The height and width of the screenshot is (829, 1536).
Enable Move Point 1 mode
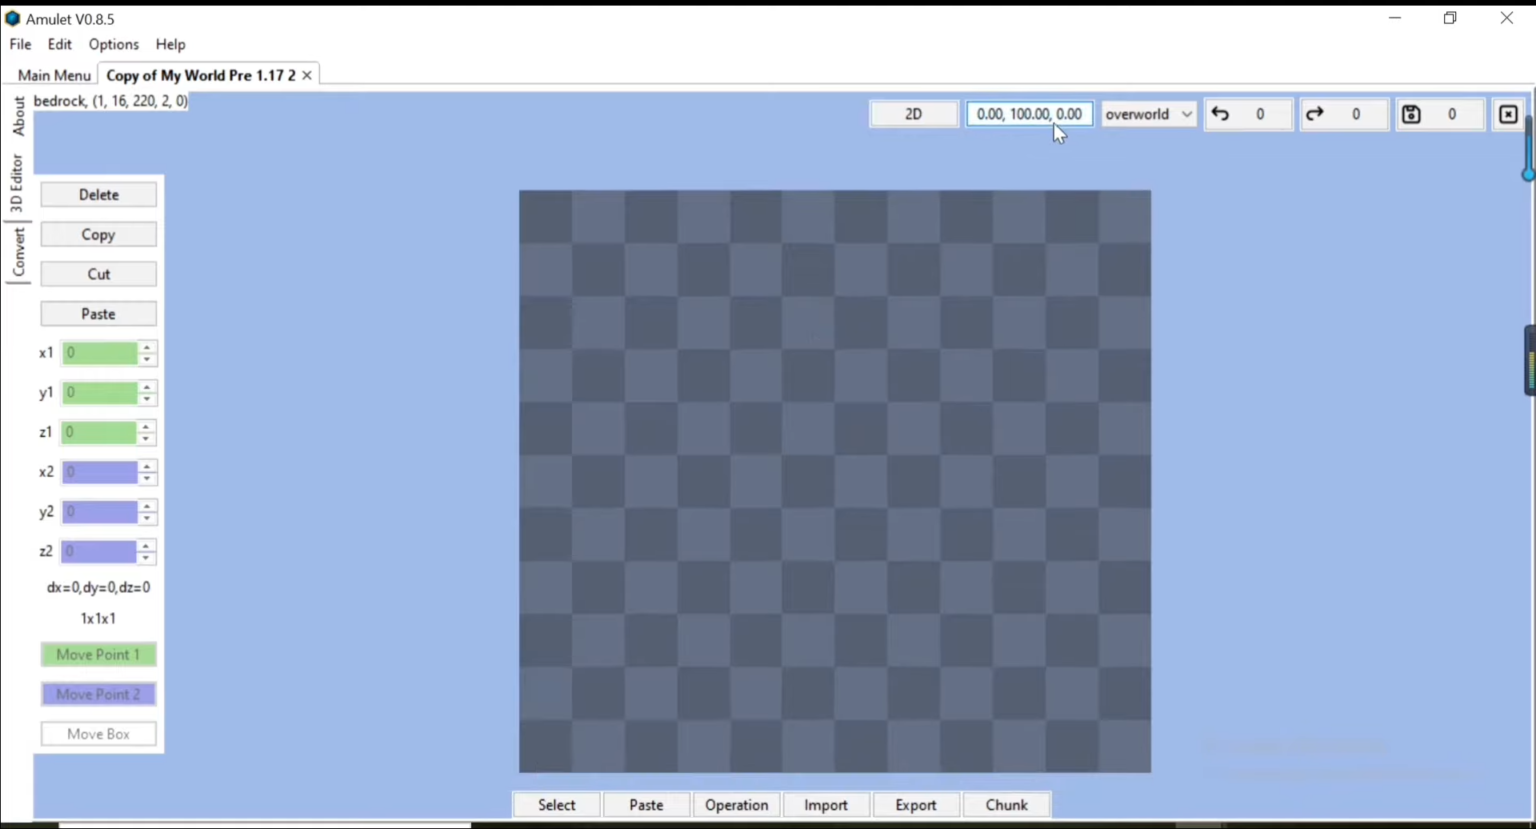tap(98, 654)
